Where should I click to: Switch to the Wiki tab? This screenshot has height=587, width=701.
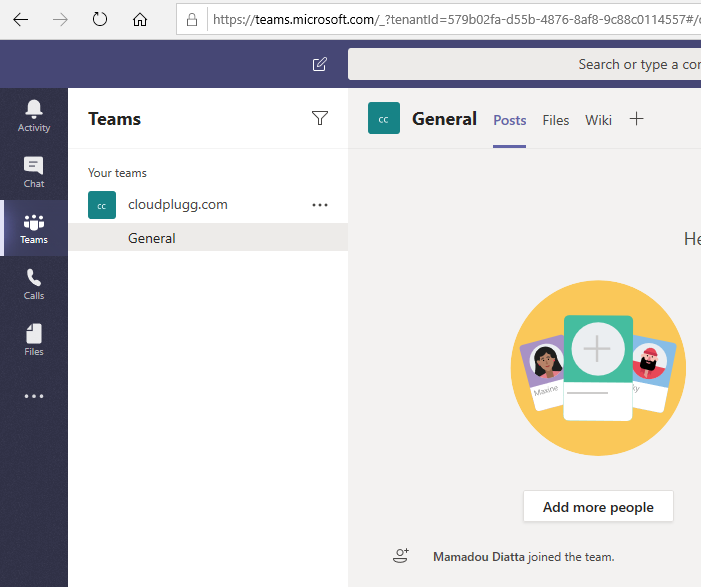[x=598, y=120]
